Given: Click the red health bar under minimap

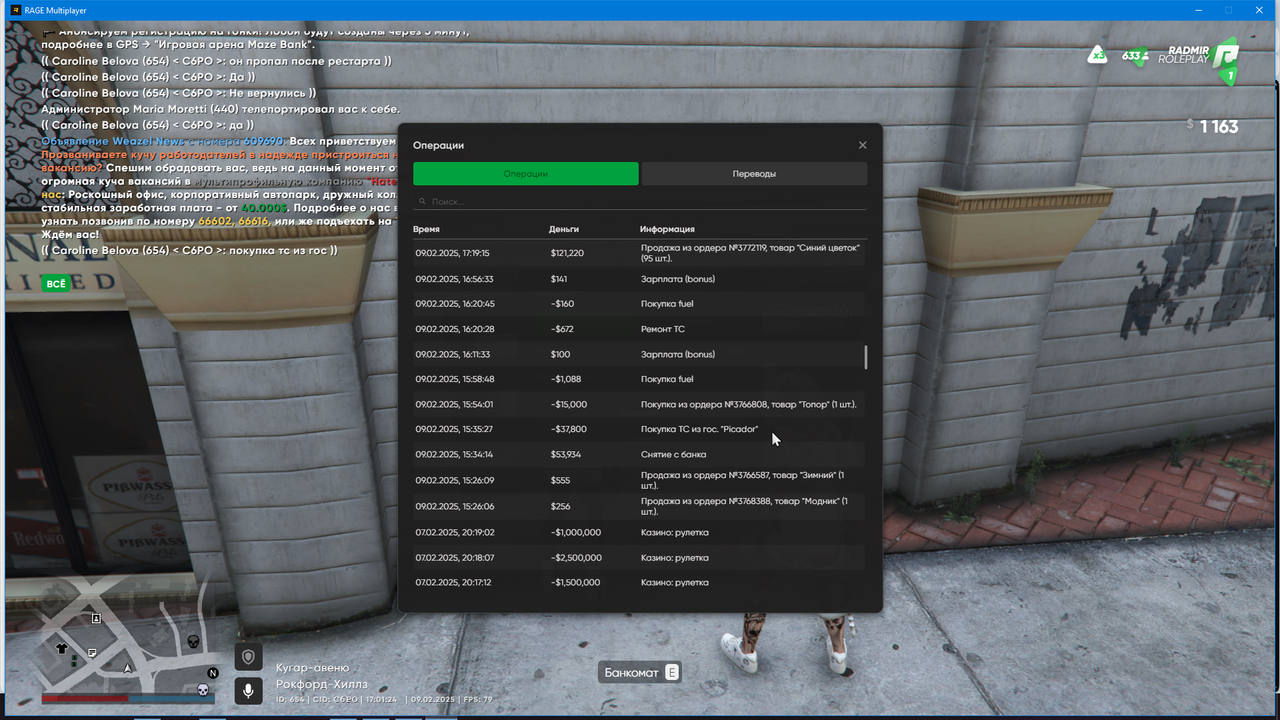Looking at the screenshot, I should [85, 699].
